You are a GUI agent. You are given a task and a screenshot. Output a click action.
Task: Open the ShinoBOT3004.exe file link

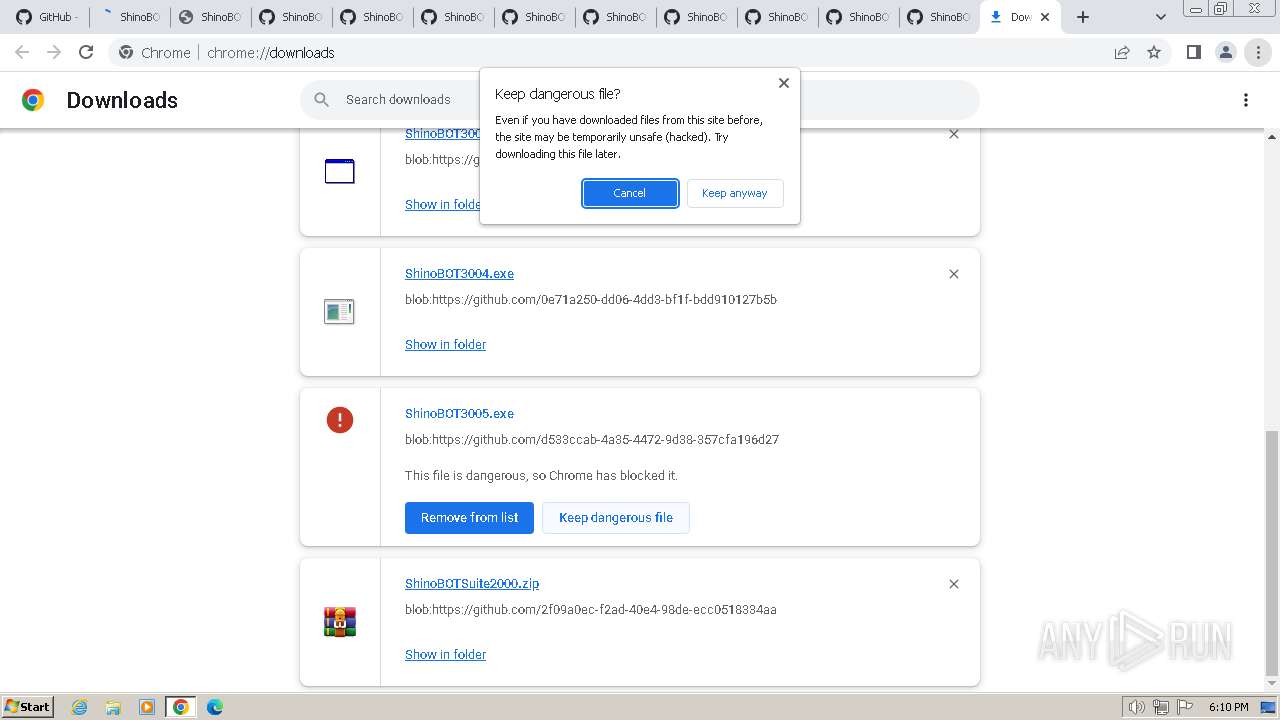coord(459,273)
